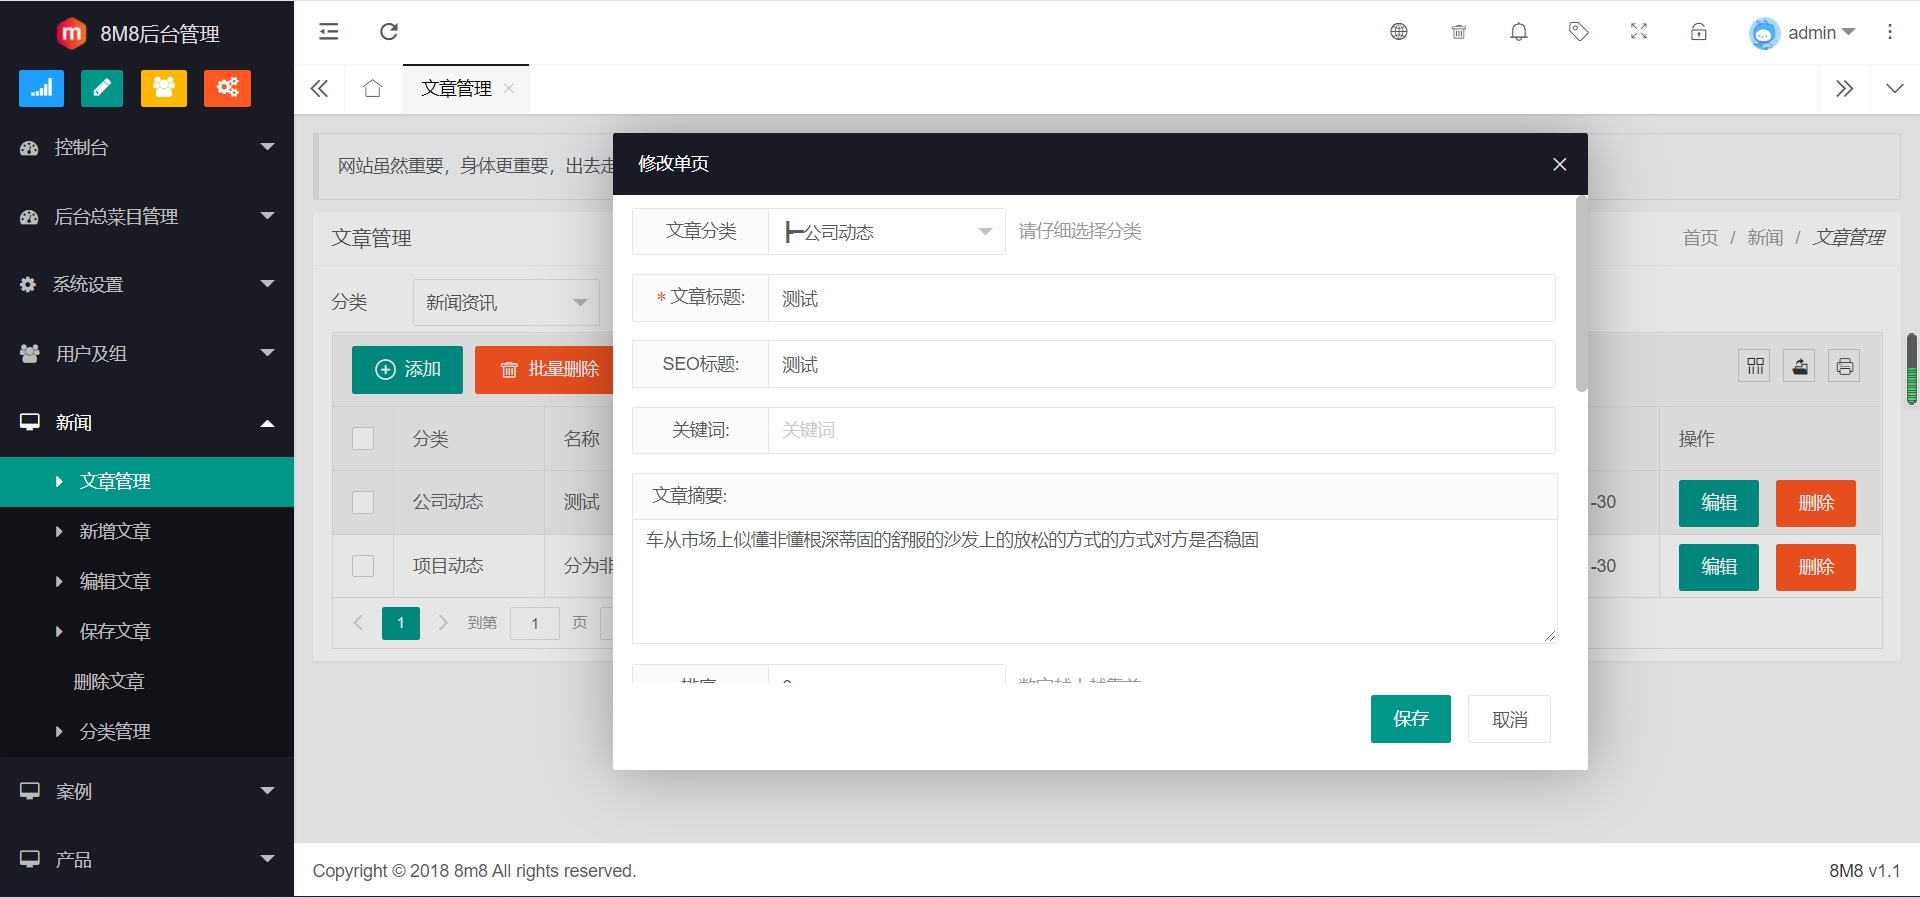This screenshot has height=897, width=1920.
Task: Click the dialog's vertical scrollbar
Action: [1581, 295]
